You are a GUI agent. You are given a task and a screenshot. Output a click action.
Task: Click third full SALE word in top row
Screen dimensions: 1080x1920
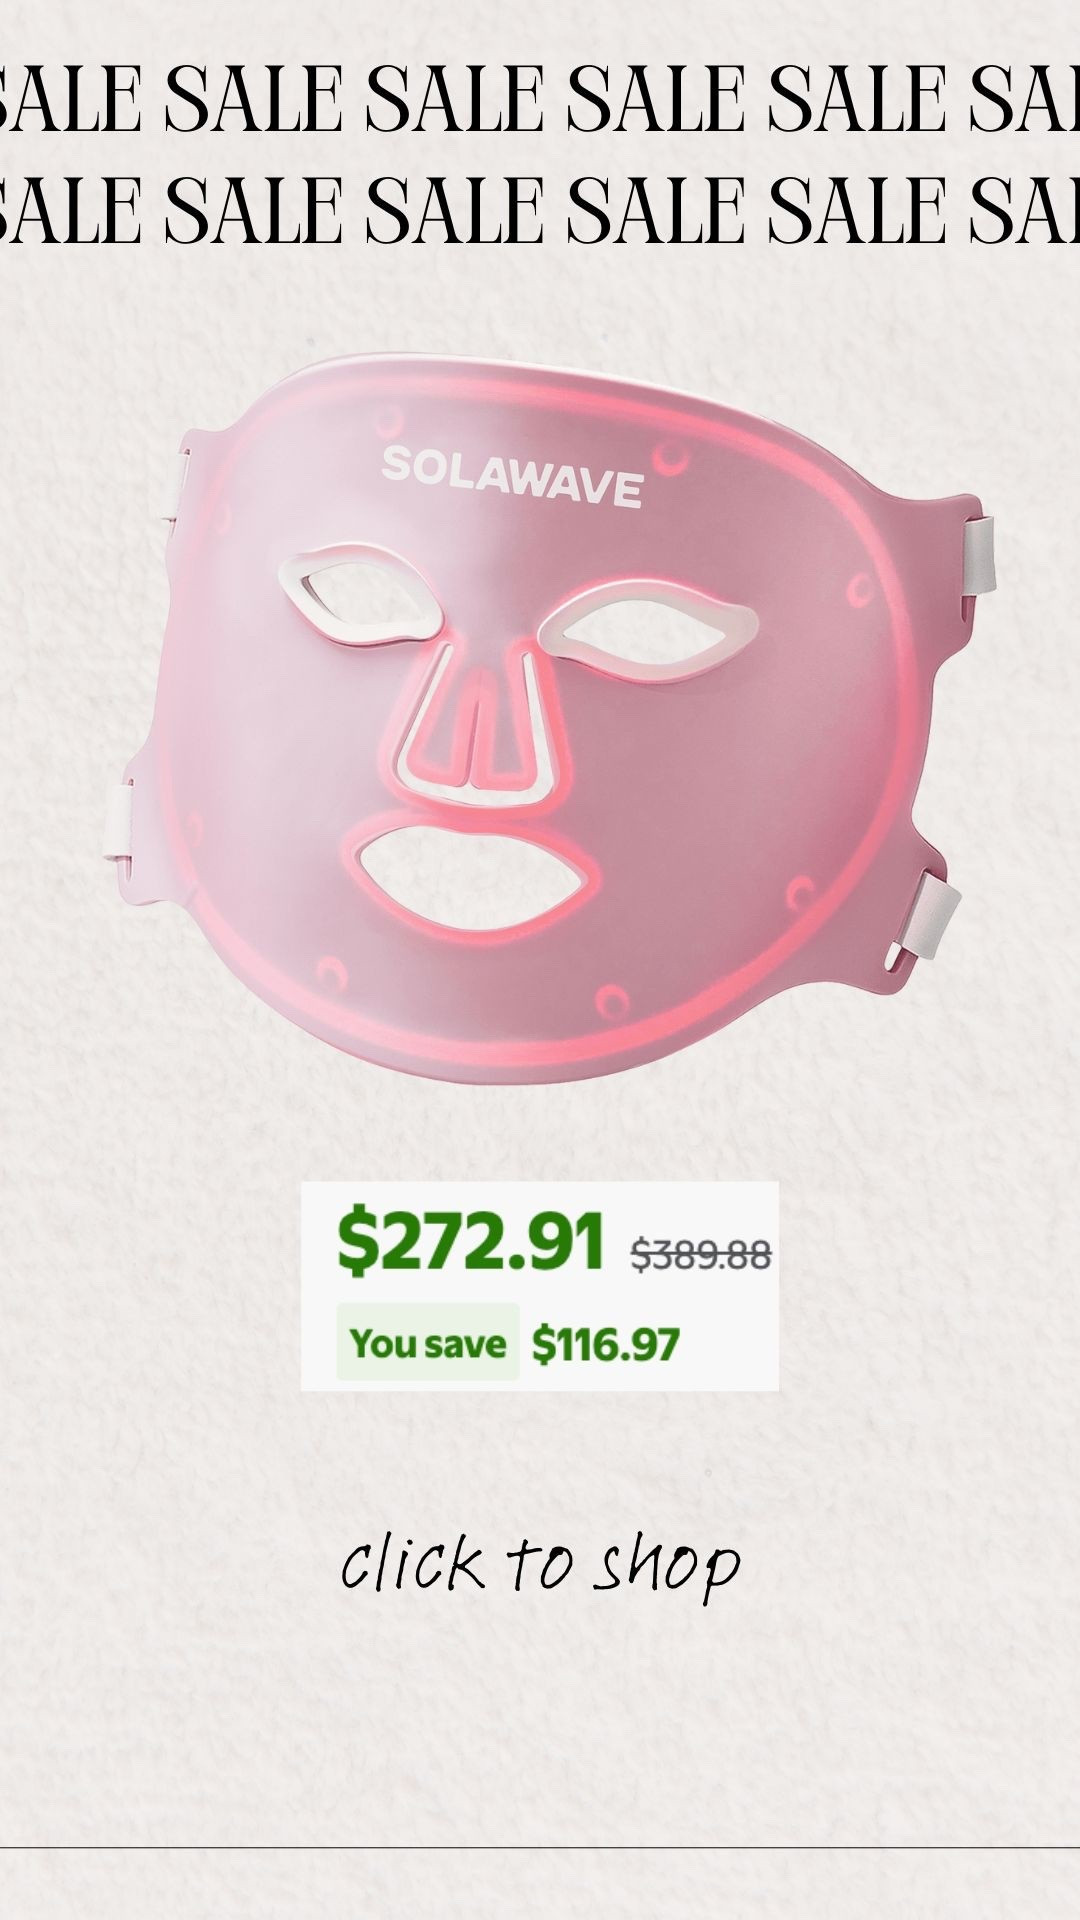657,100
